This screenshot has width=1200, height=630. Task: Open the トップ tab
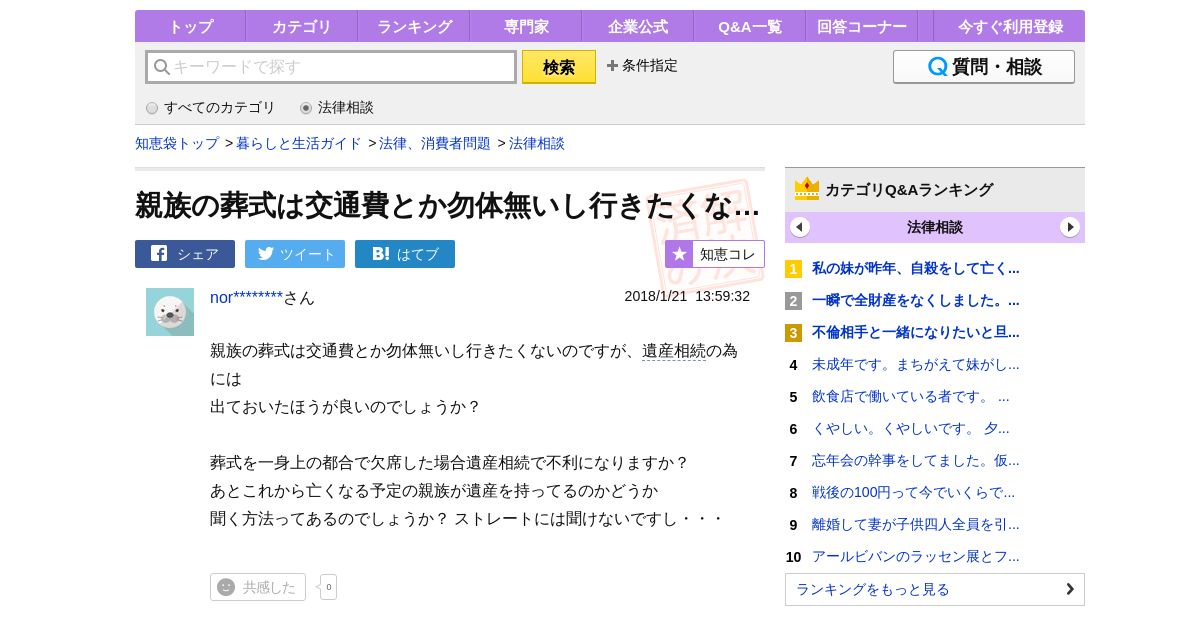[190, 26]
